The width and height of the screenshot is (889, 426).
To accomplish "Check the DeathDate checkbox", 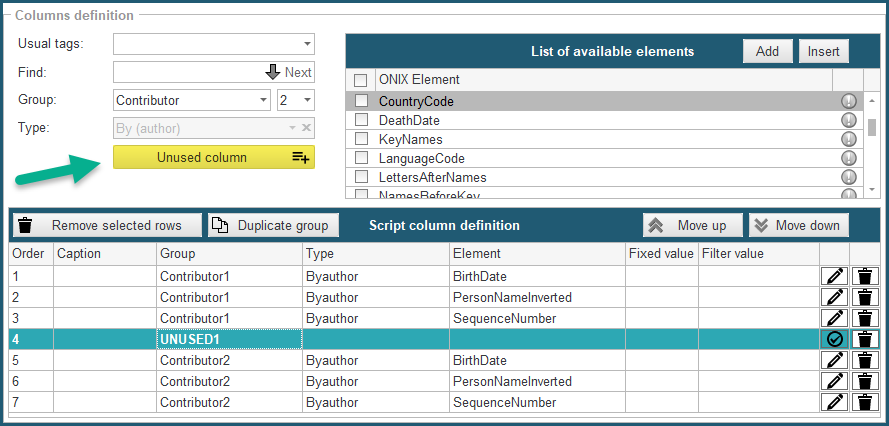I will click(x=361, y=120).
